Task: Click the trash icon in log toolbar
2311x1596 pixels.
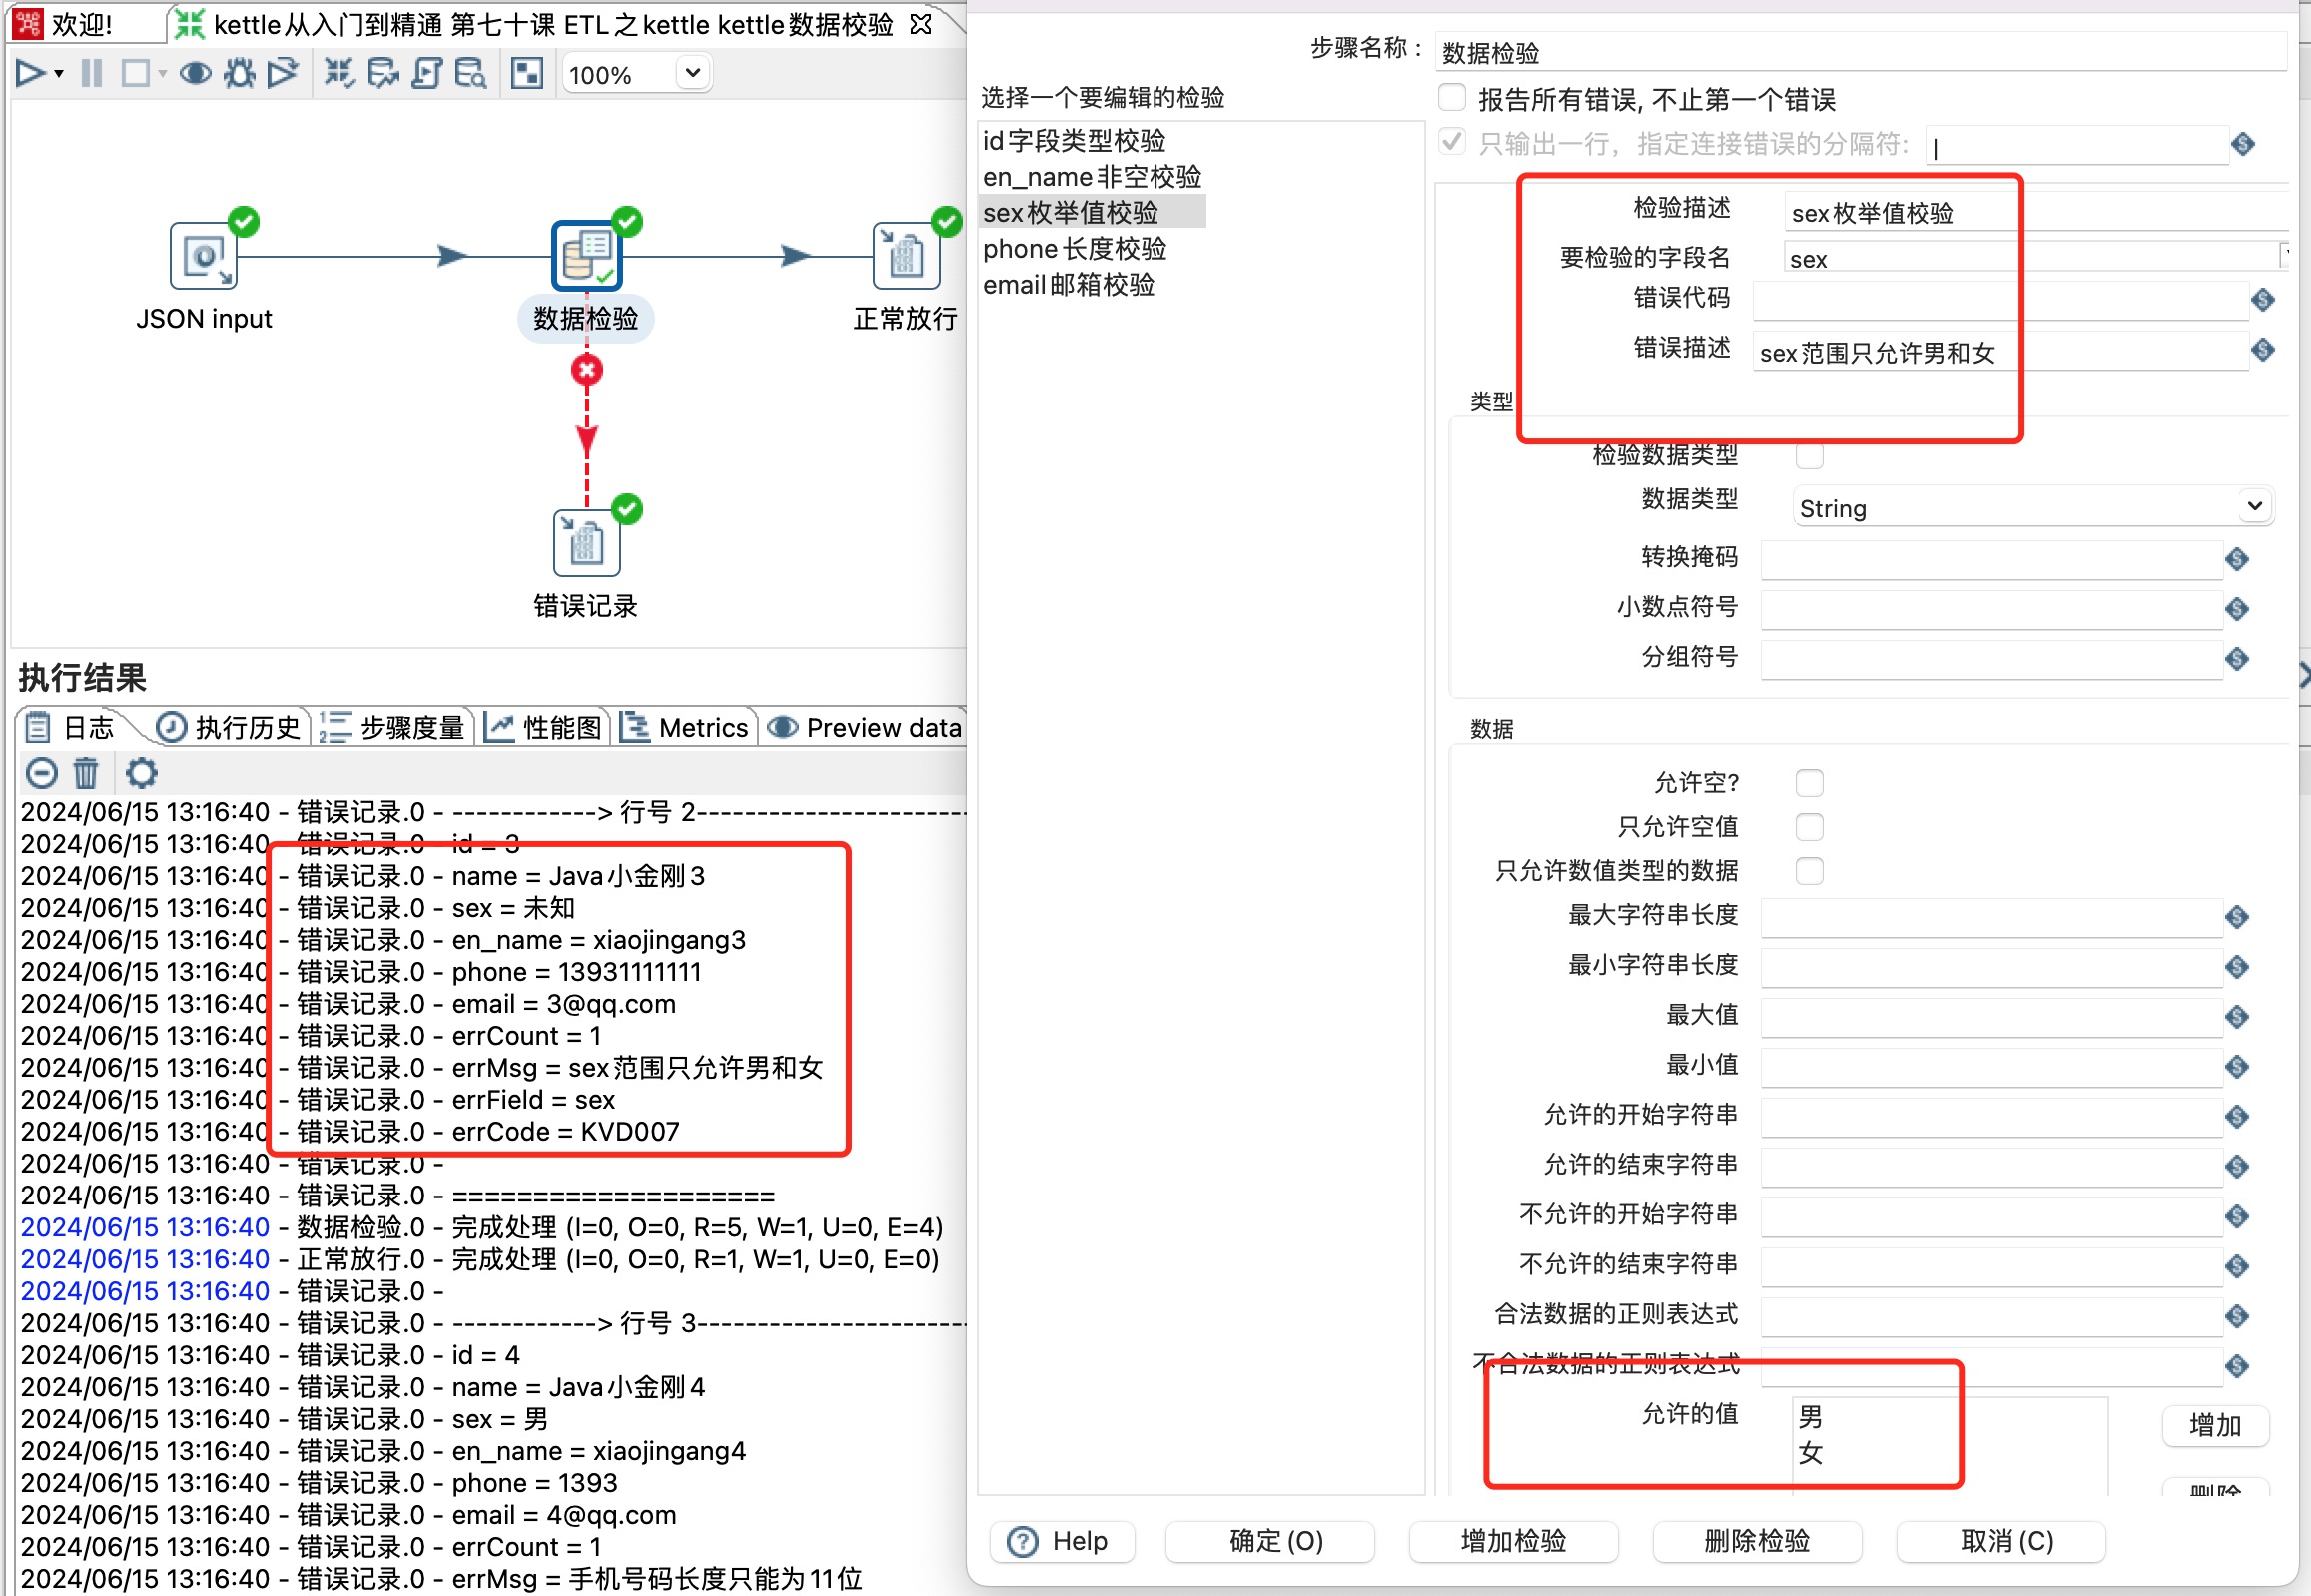Action: tap(86, 773)
